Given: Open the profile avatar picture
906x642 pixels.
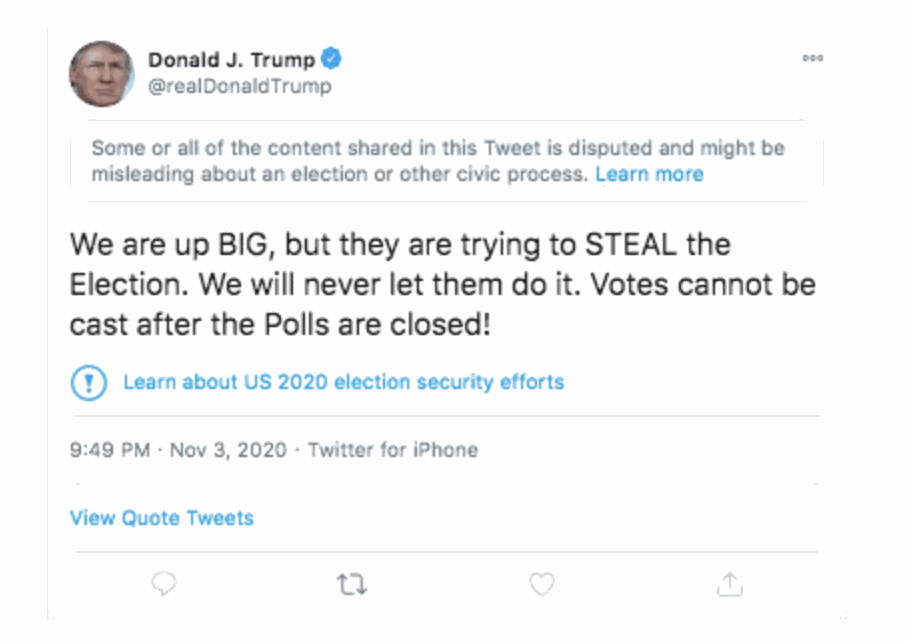Looking at the screenshot, I should tap(101, 74).
